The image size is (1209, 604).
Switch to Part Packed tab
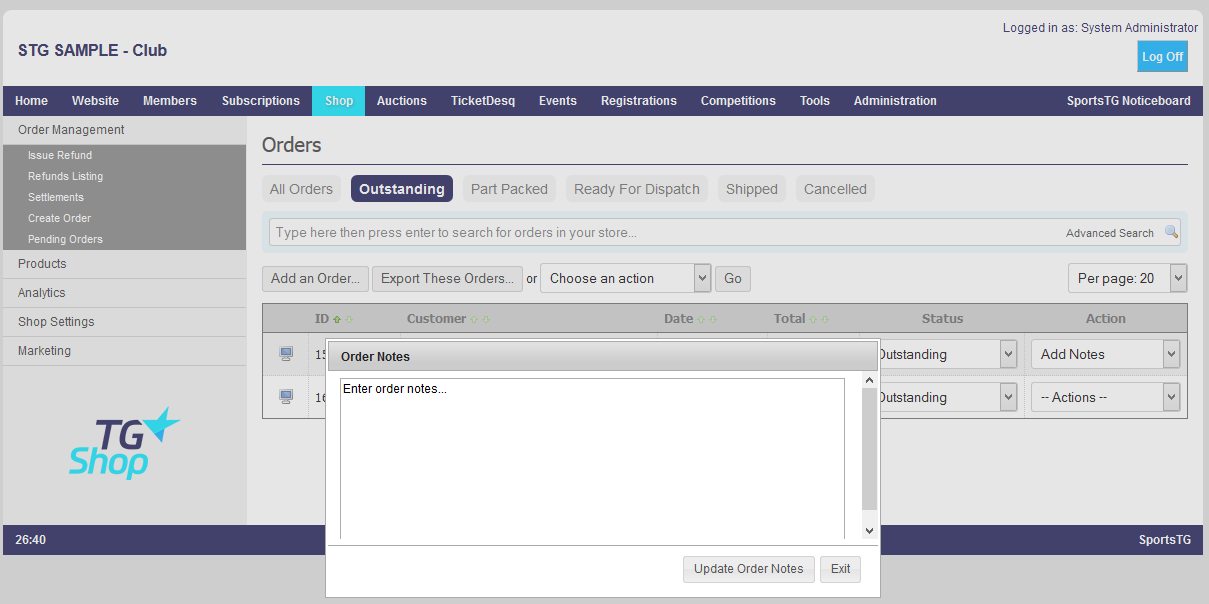tap(509, 189)
